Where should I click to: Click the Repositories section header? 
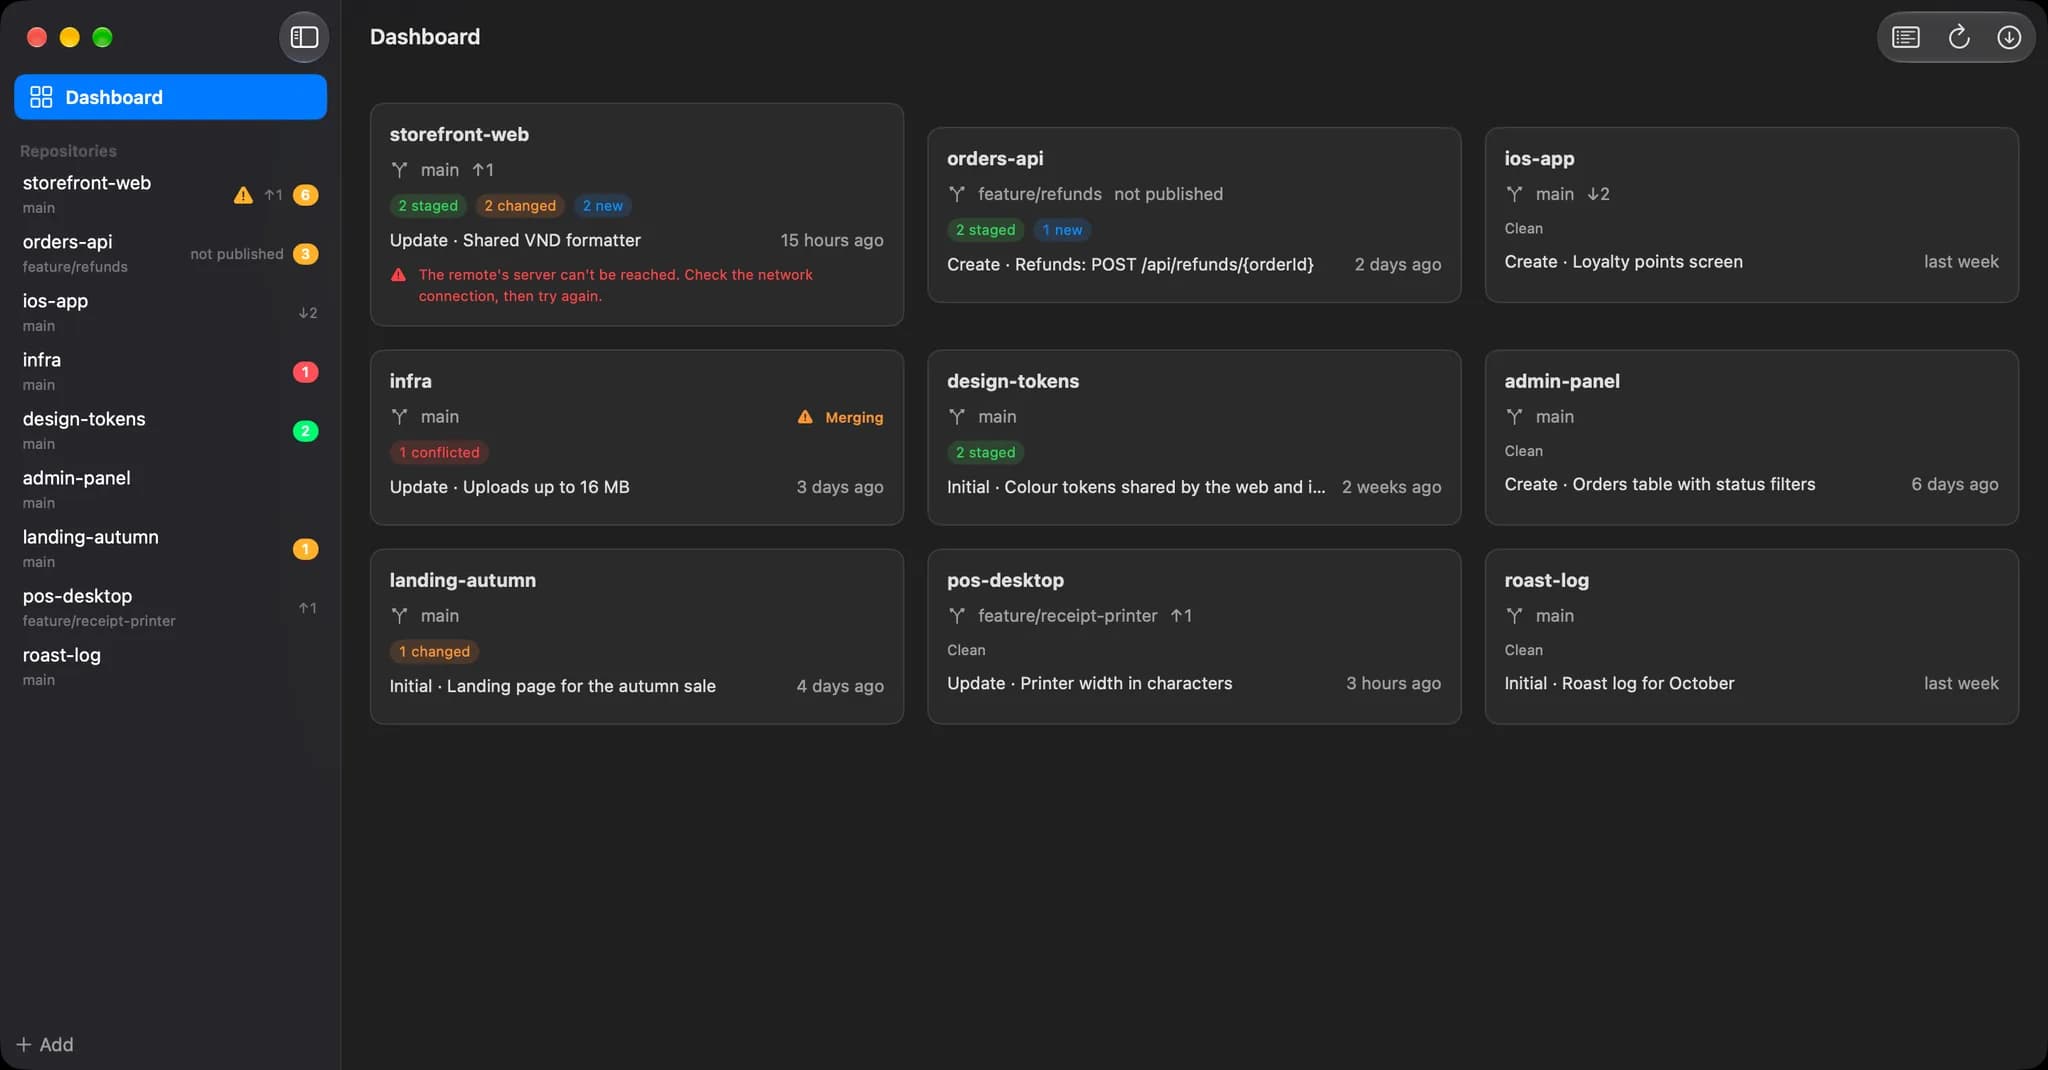coord(68,151)
